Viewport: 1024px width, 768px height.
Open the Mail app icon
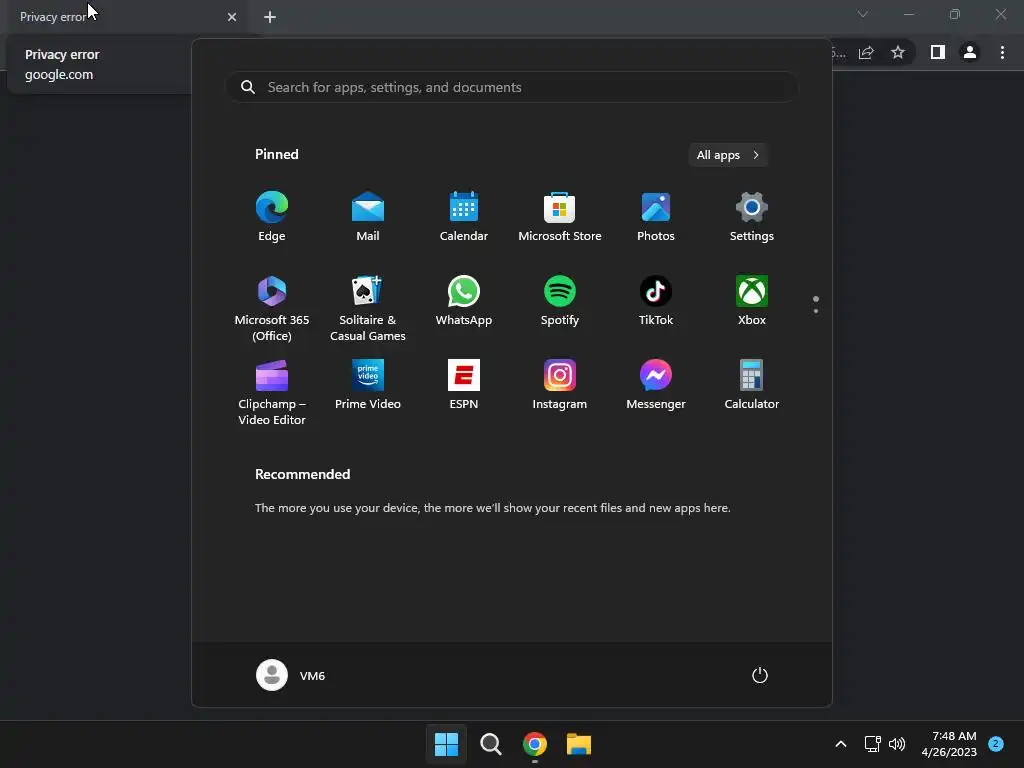tap(368, 216)
